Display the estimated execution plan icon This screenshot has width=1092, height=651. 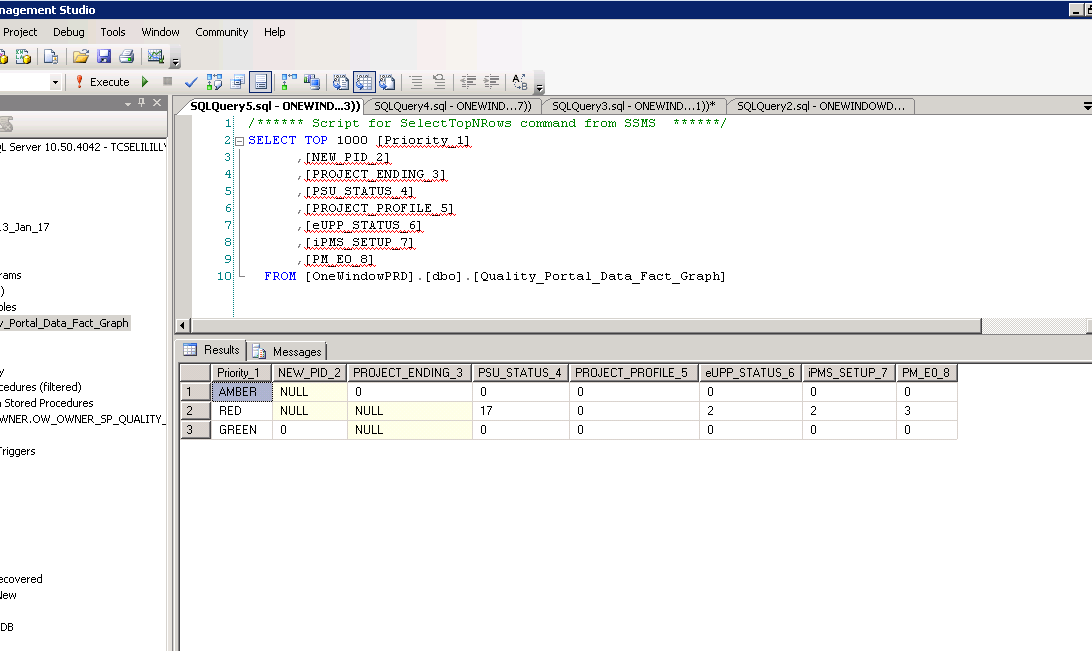(214, 82)
